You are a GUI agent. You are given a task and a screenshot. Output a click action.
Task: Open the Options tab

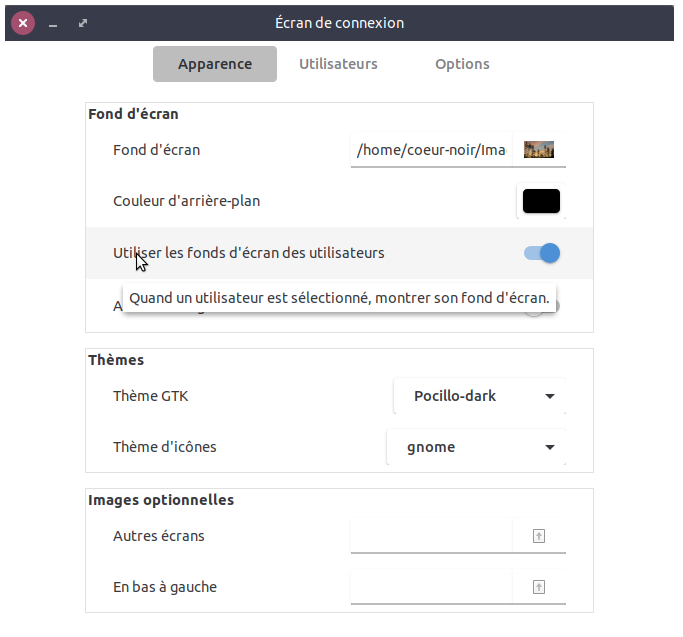462,64
